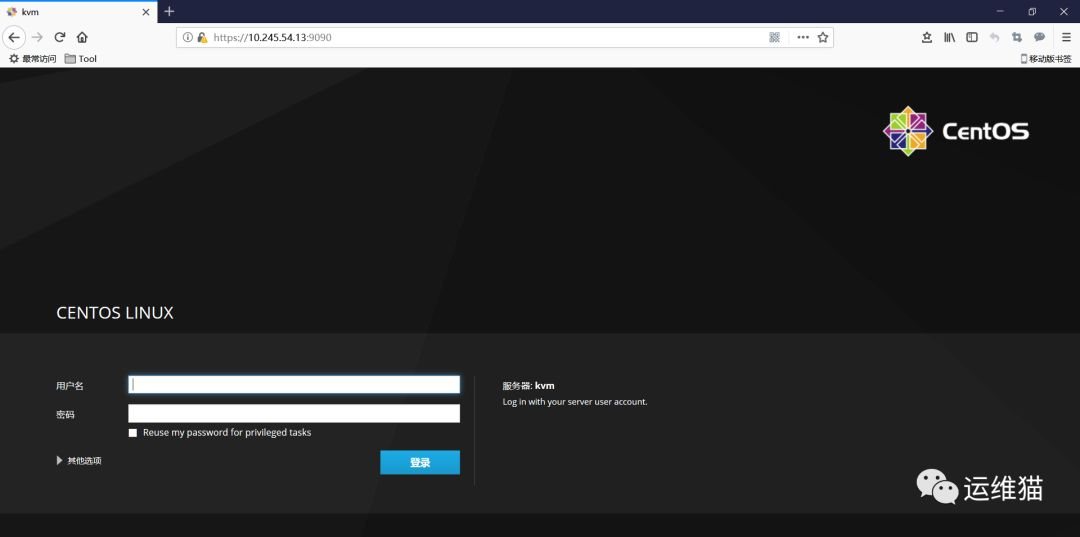Open the bookmarks tray icon in toolbar
This screenshot has height=537, width=1080.
click(927, 37)
